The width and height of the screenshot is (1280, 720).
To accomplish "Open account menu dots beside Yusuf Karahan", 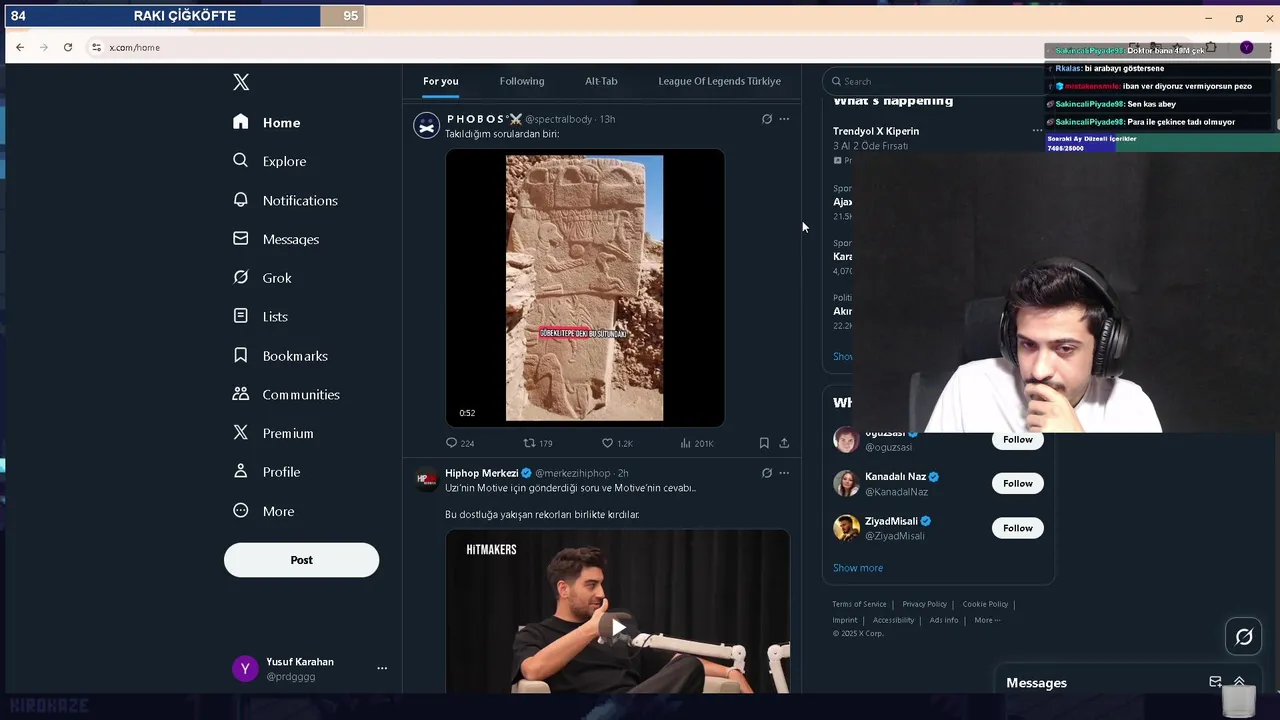I will pos(382,668).
